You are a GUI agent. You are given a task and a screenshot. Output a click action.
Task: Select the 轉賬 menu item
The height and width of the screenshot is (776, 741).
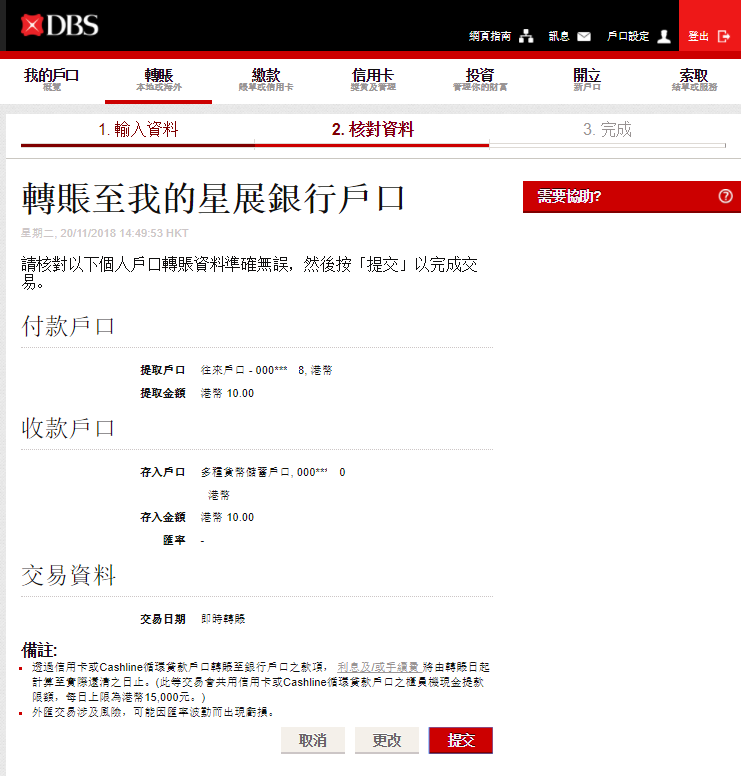click(158, 80)
